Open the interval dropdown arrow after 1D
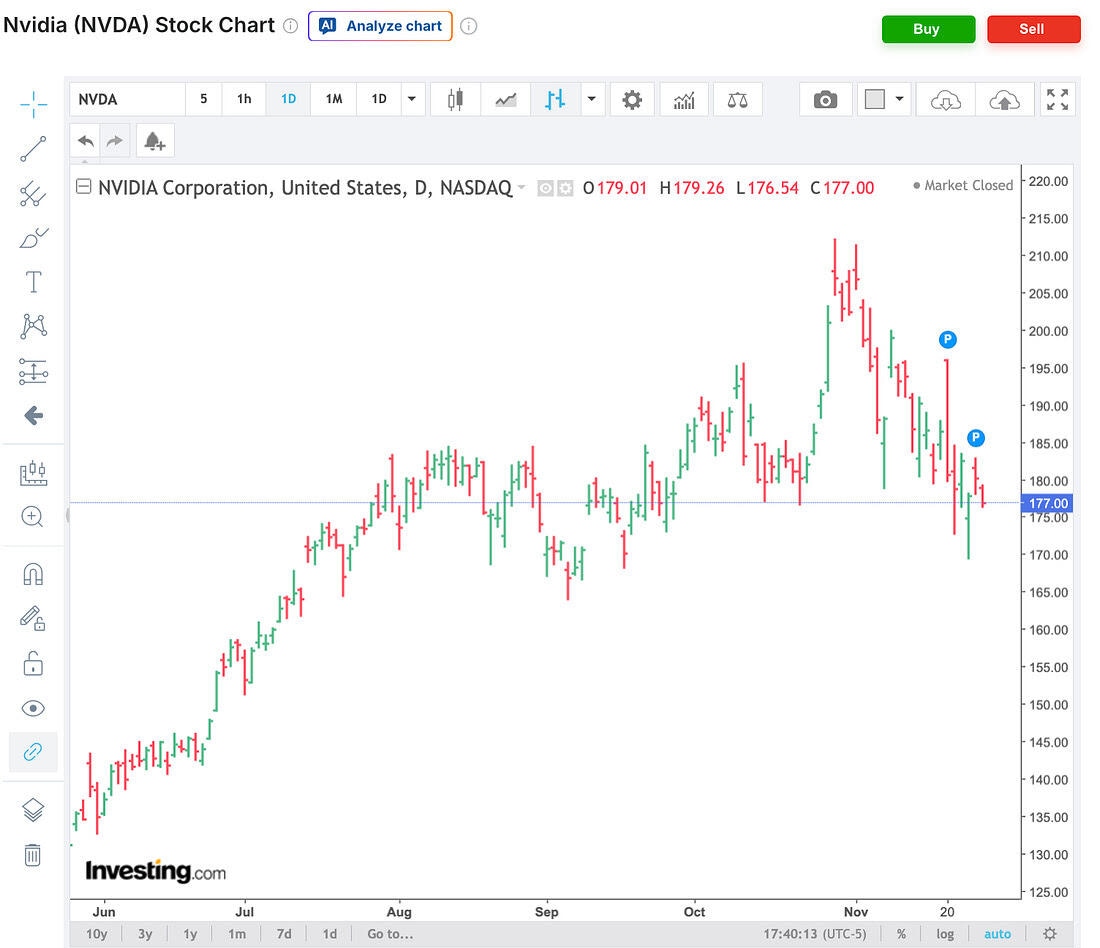Image resolution: width=1100 pixels, height=948 pixels. tap(412, 99)
